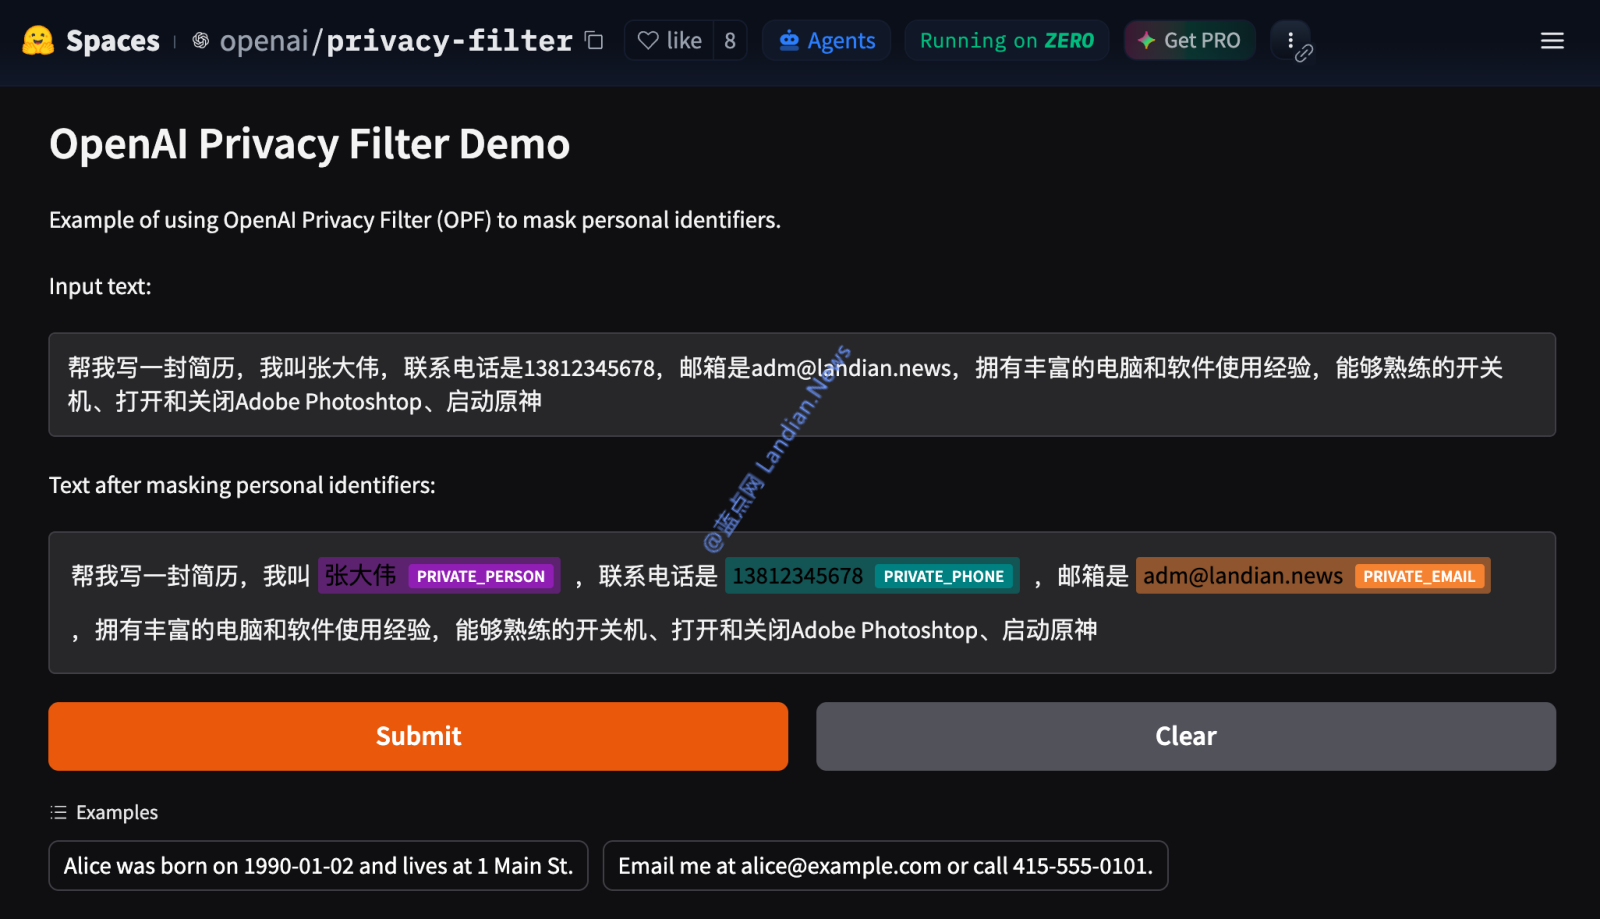Click the orange Submit button
Image resolution: width=1600 pixels, height=919 pixels.
[418, 736]
